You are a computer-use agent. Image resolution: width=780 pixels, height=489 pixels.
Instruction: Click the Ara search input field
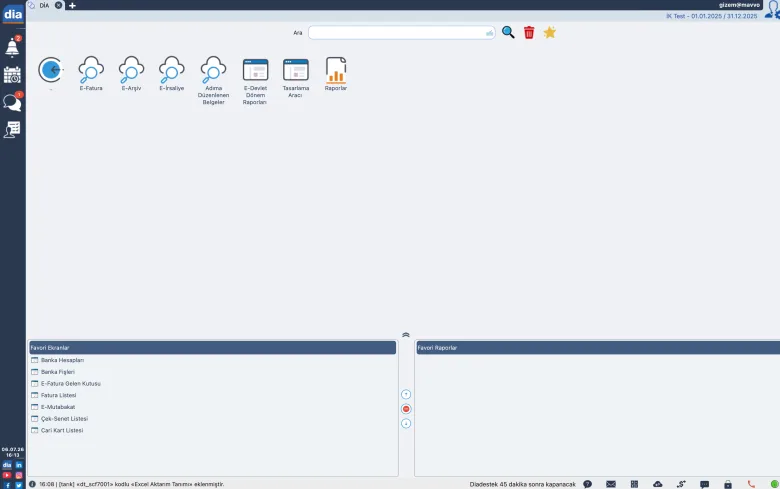point(401,33)
